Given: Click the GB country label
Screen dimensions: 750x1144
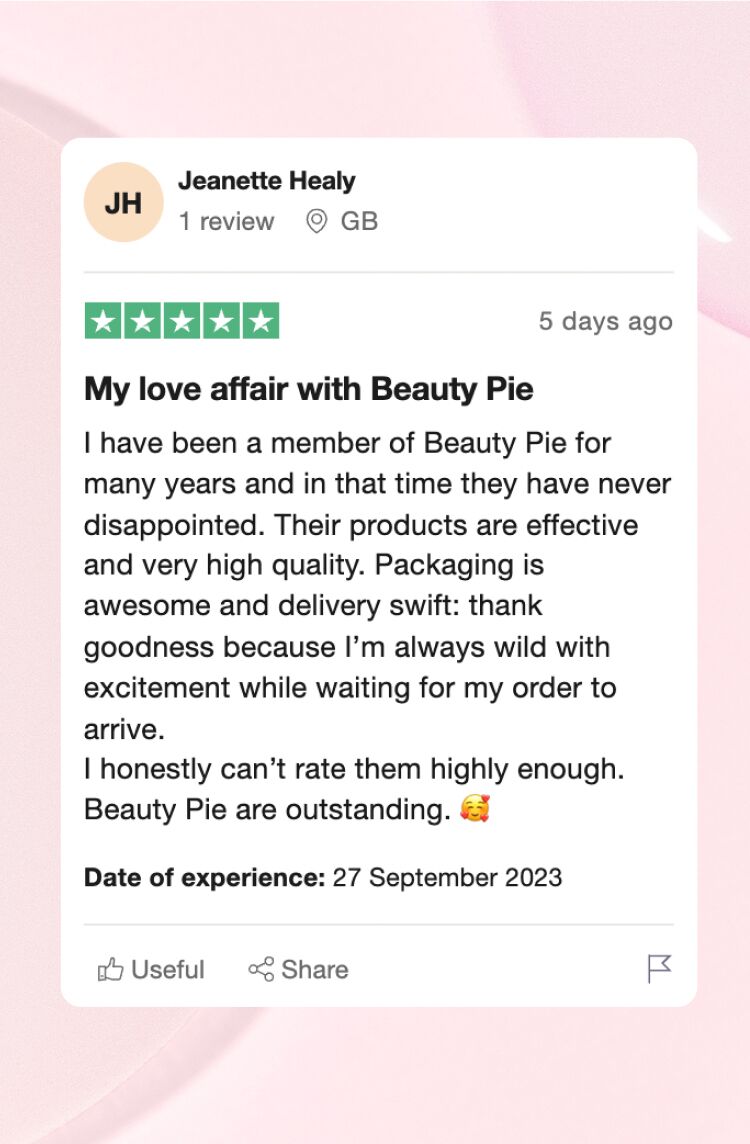Looking at the screenshot, I should click(360, 221).
